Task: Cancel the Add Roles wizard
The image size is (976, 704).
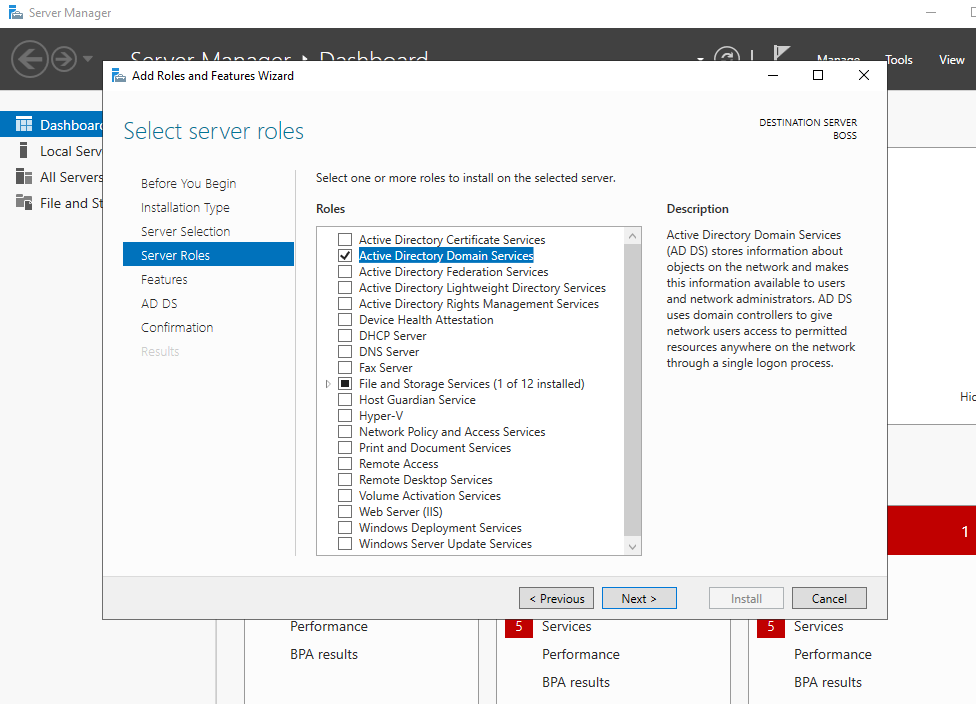Action: click(829, 598)
